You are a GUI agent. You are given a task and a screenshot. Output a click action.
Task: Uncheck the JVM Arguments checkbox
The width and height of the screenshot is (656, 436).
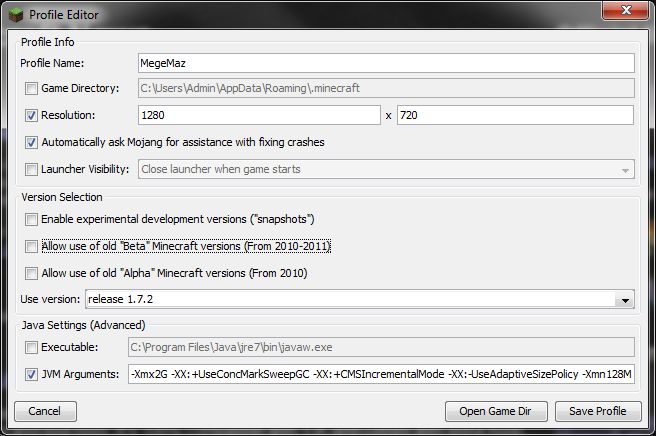tap(31, 374)
